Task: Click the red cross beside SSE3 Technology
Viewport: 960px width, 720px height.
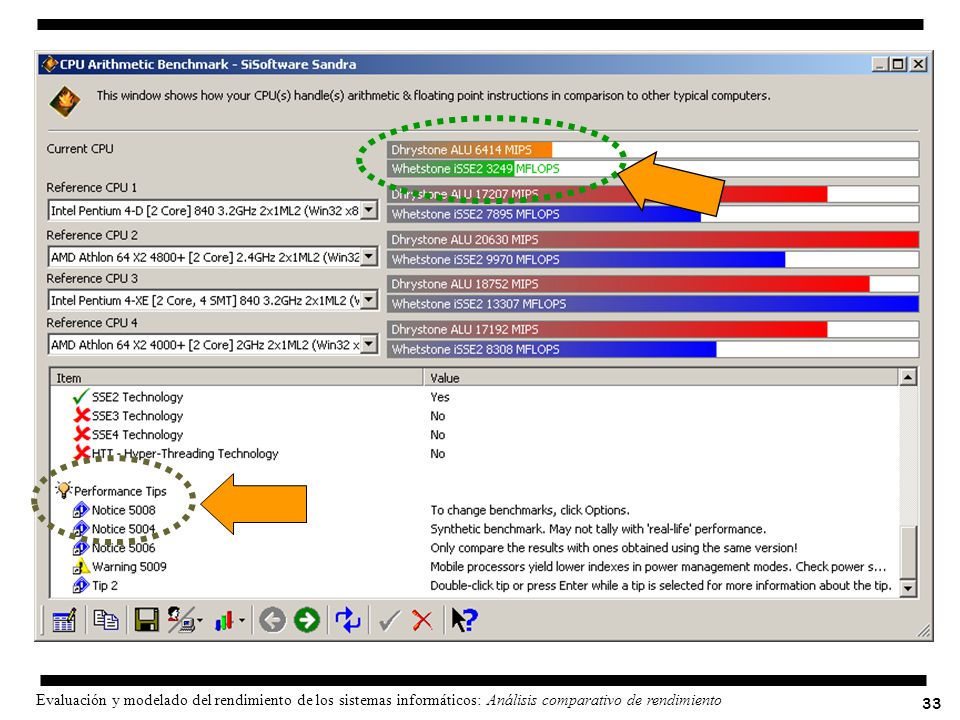Action: 81,415
